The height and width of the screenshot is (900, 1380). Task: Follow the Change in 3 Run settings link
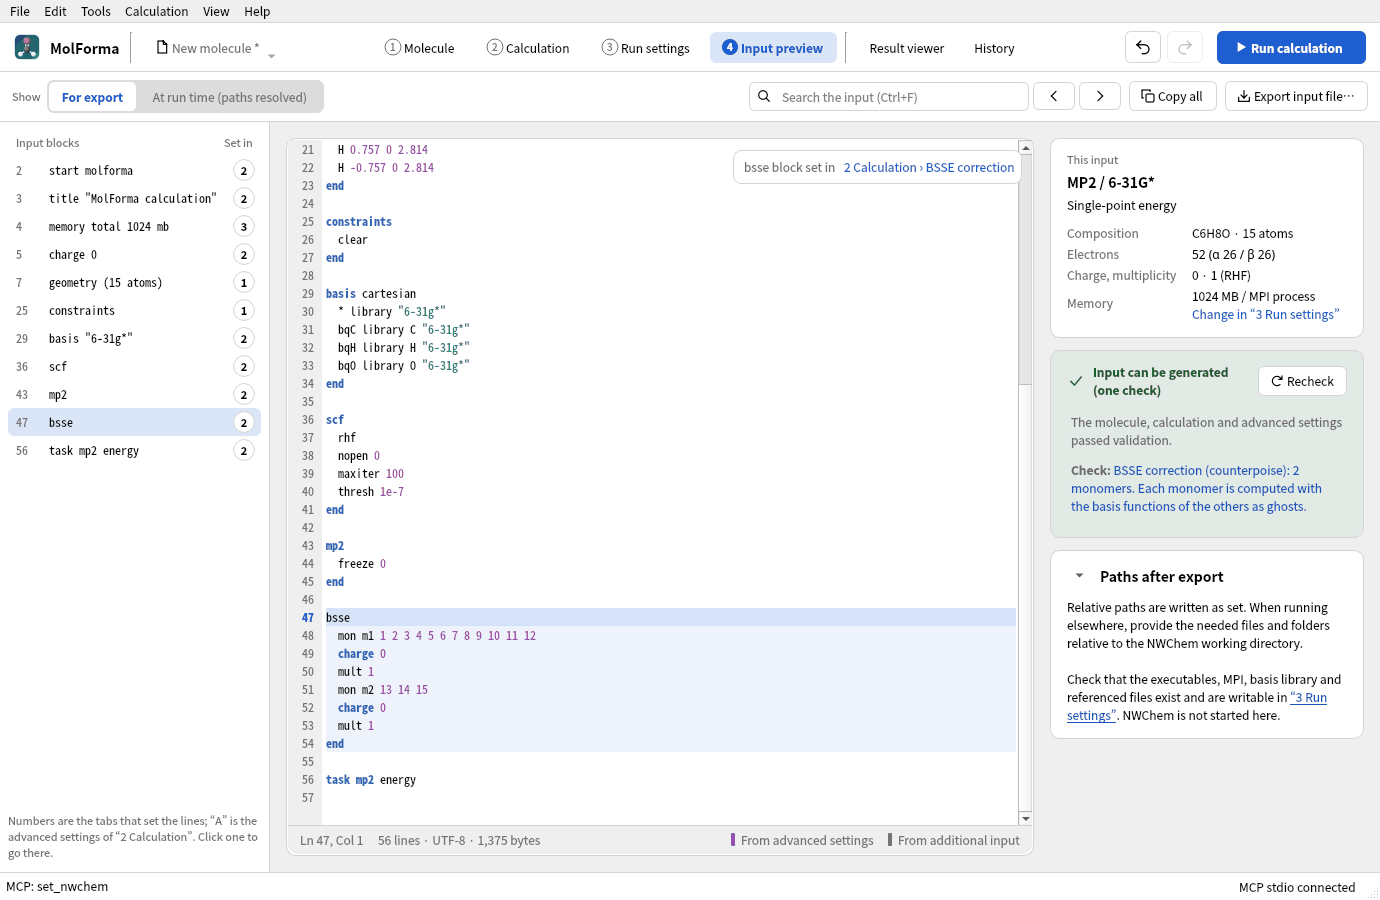(1265, 314)
